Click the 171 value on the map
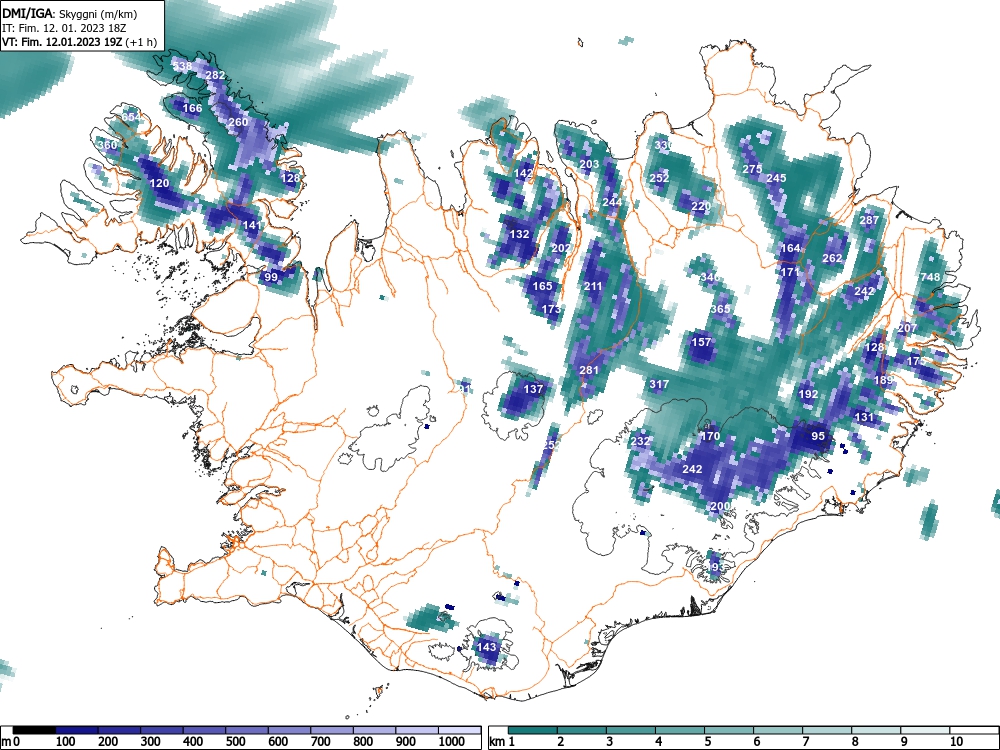Viewport: 1000px width, 750px height. [790, 272]
